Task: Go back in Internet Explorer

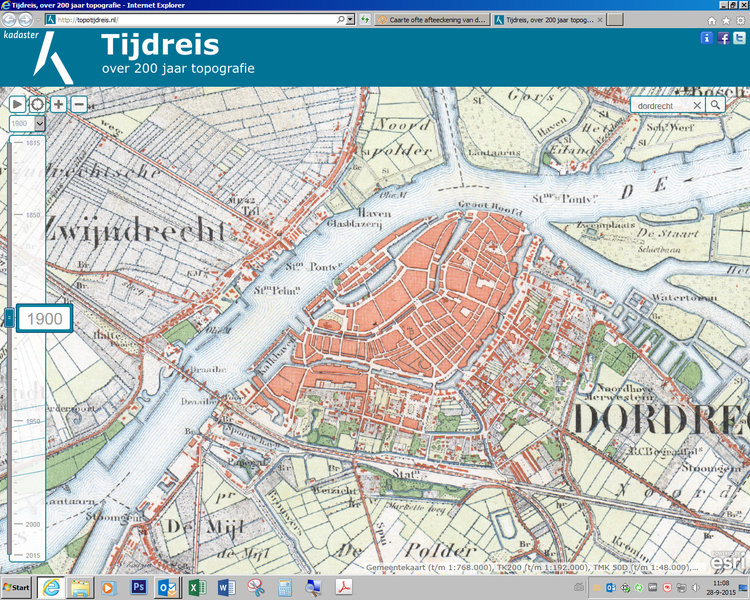Action: coord(9,20)
